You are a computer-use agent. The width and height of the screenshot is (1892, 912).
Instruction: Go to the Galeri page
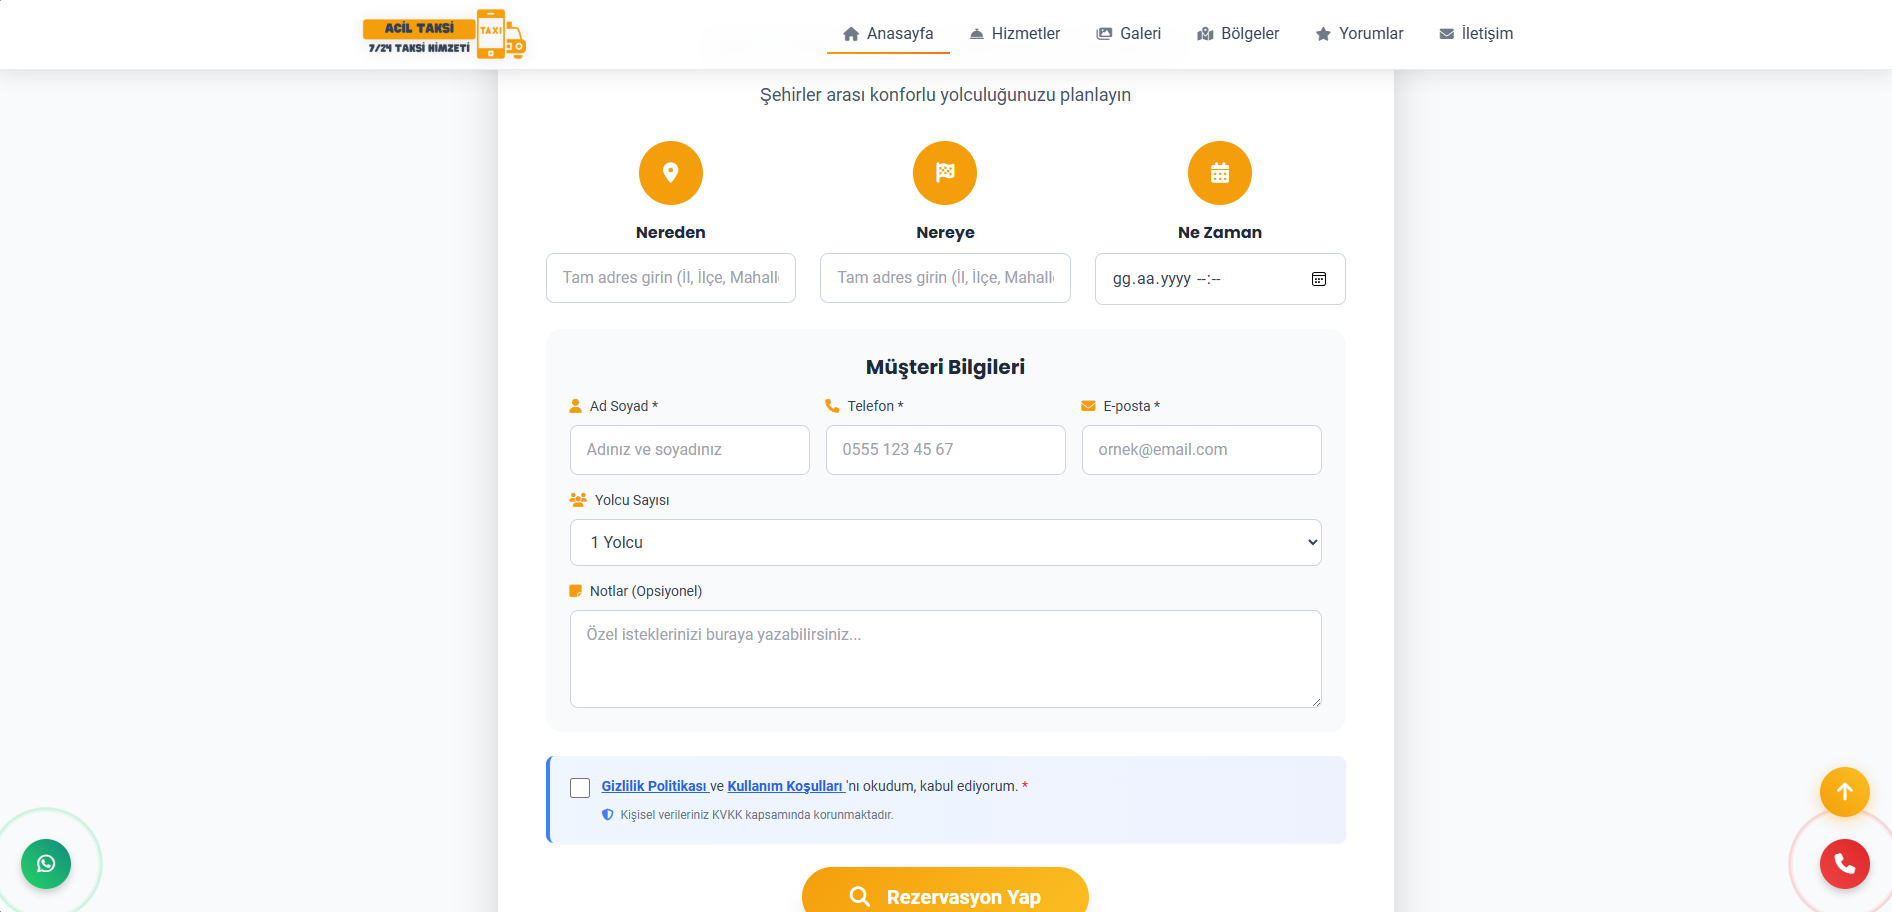click(x=1128, y=34)
